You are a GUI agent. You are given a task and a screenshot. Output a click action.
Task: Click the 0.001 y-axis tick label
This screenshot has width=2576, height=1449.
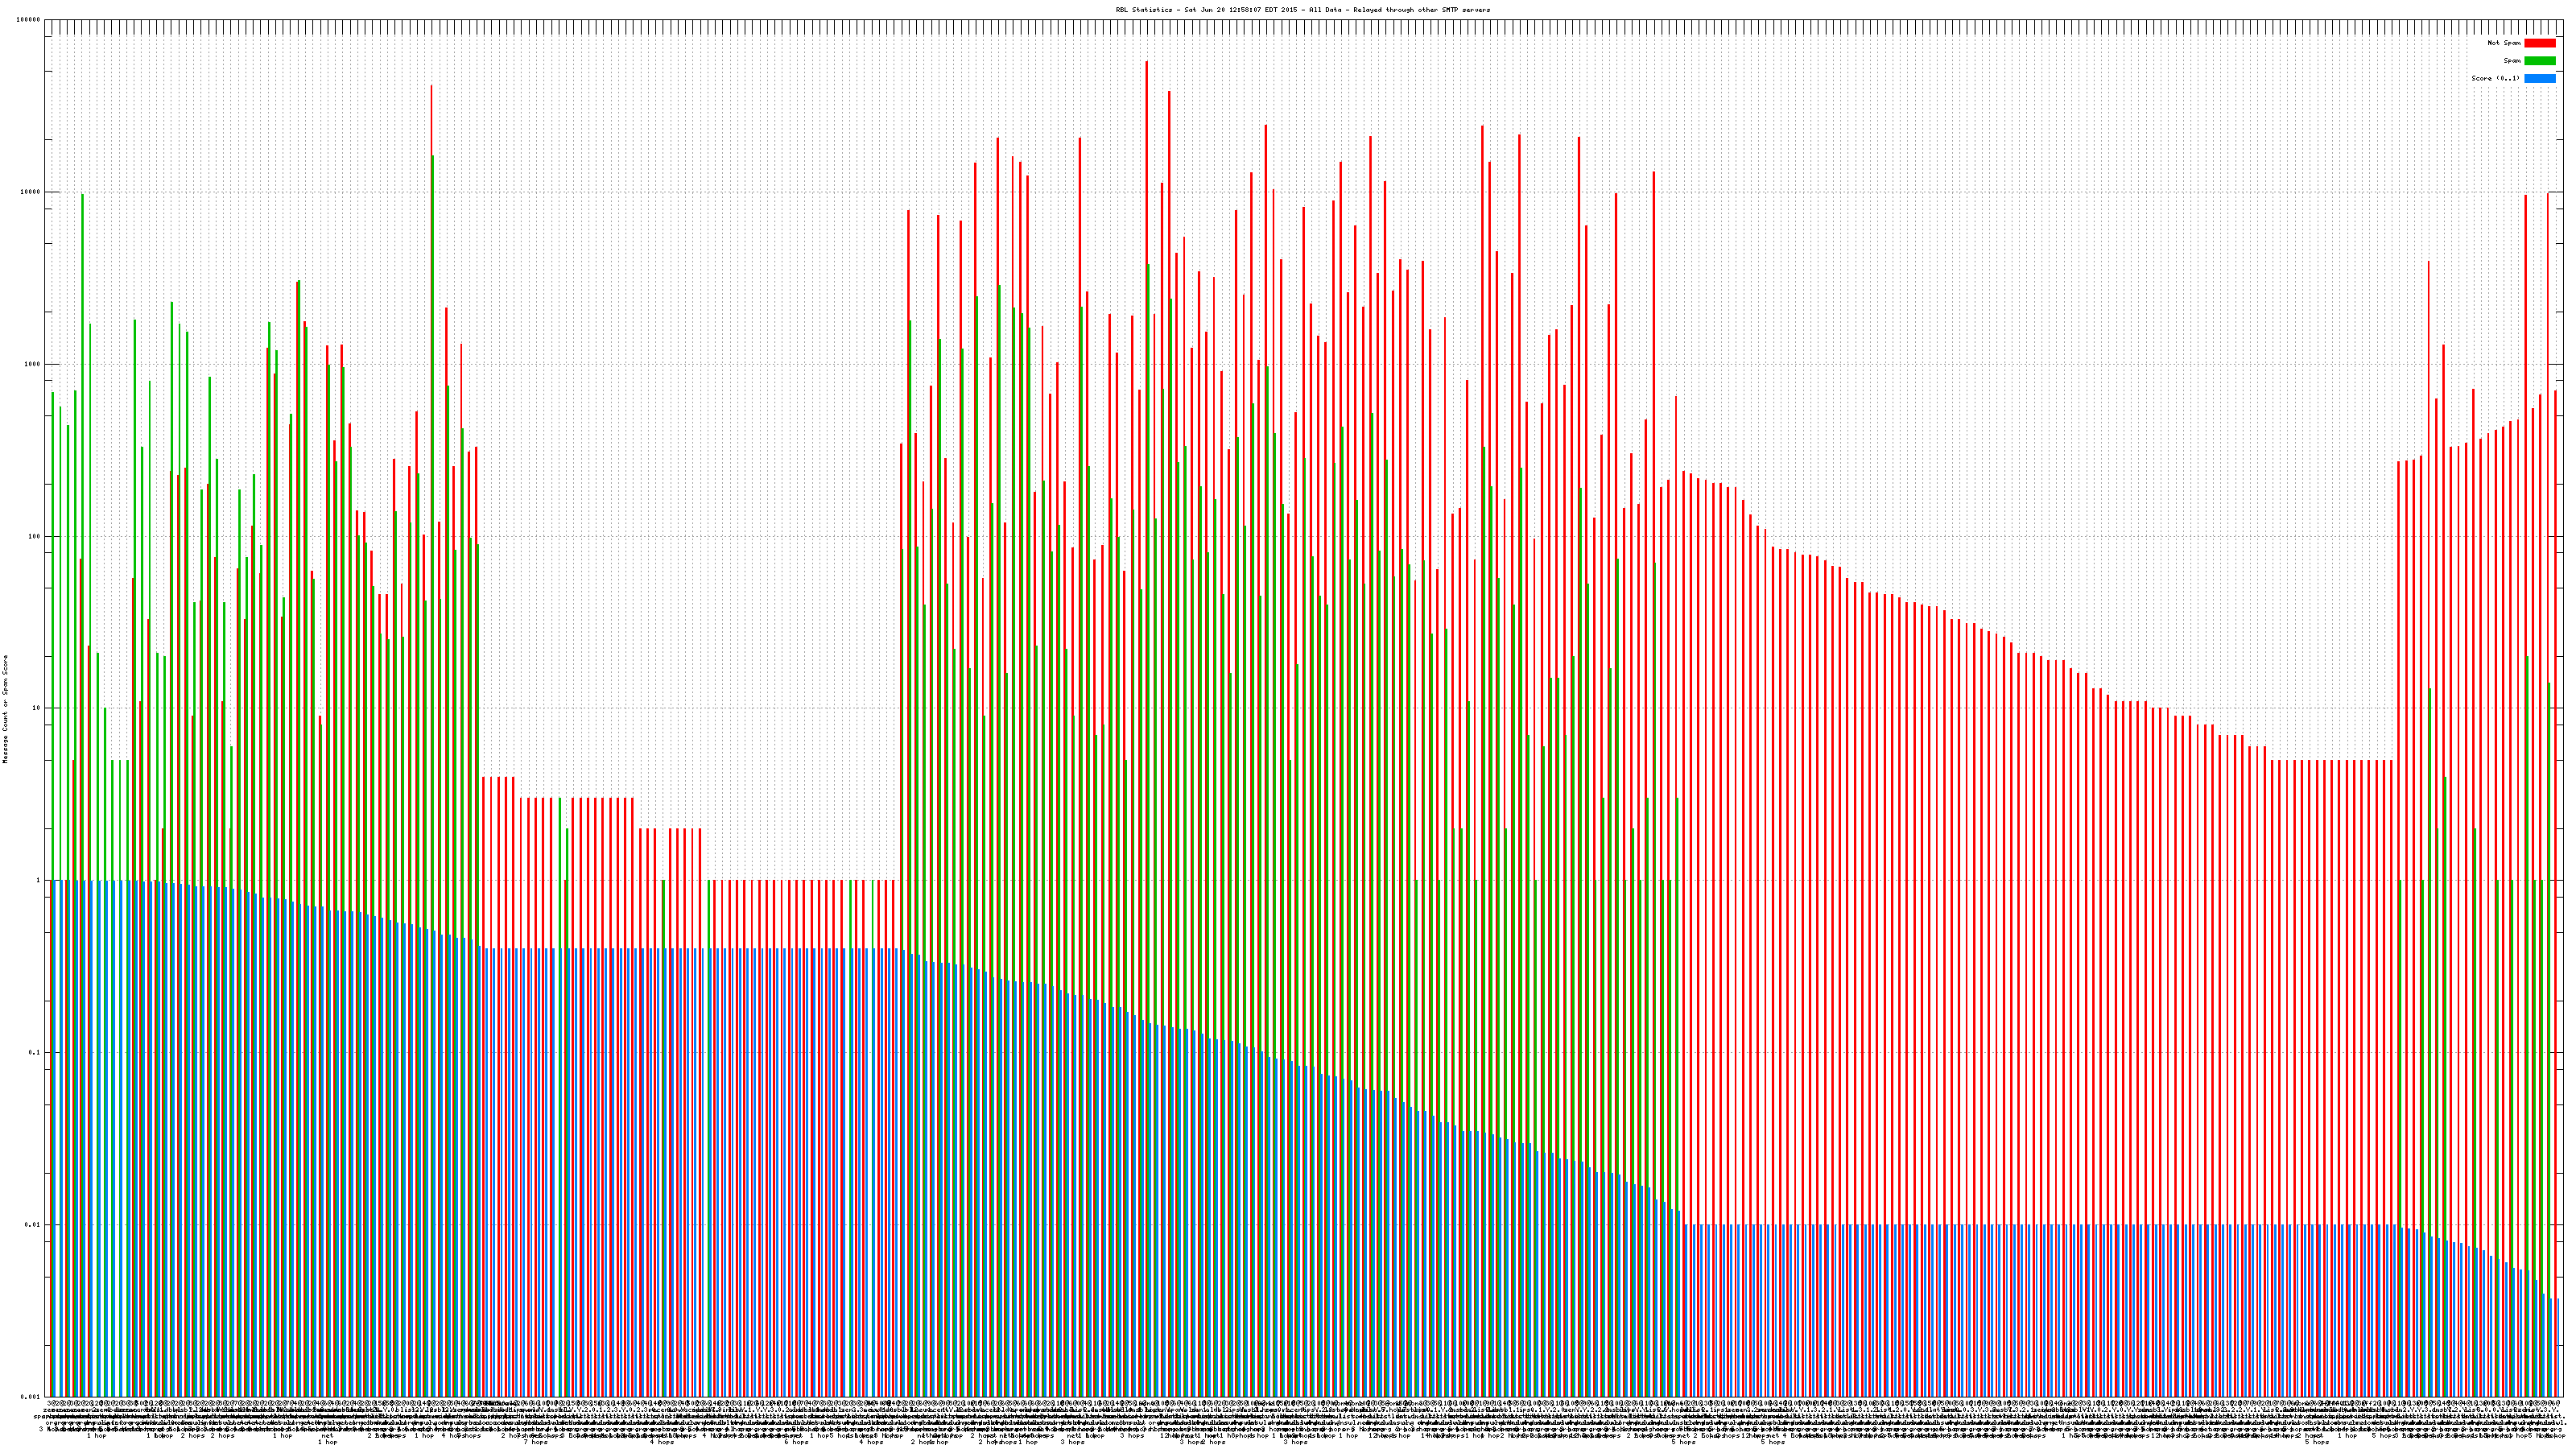click(x=31, y=1396)
